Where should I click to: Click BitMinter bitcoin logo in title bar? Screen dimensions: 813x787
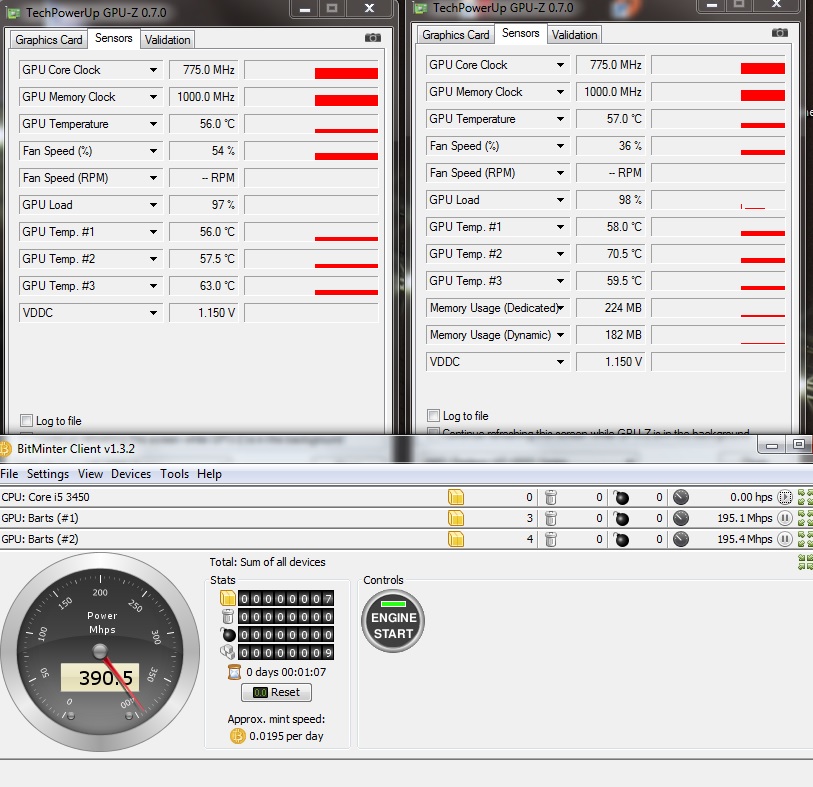[x=5, y=449]
